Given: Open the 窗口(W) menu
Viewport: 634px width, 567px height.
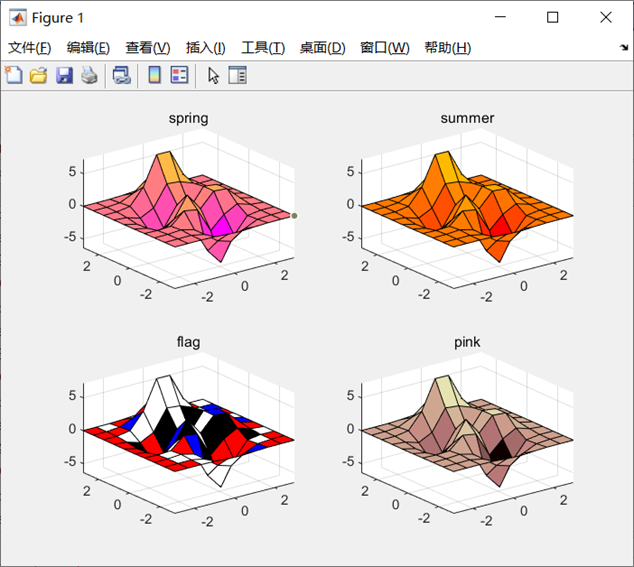Looking at the screenshot, I should pos(385,48).
